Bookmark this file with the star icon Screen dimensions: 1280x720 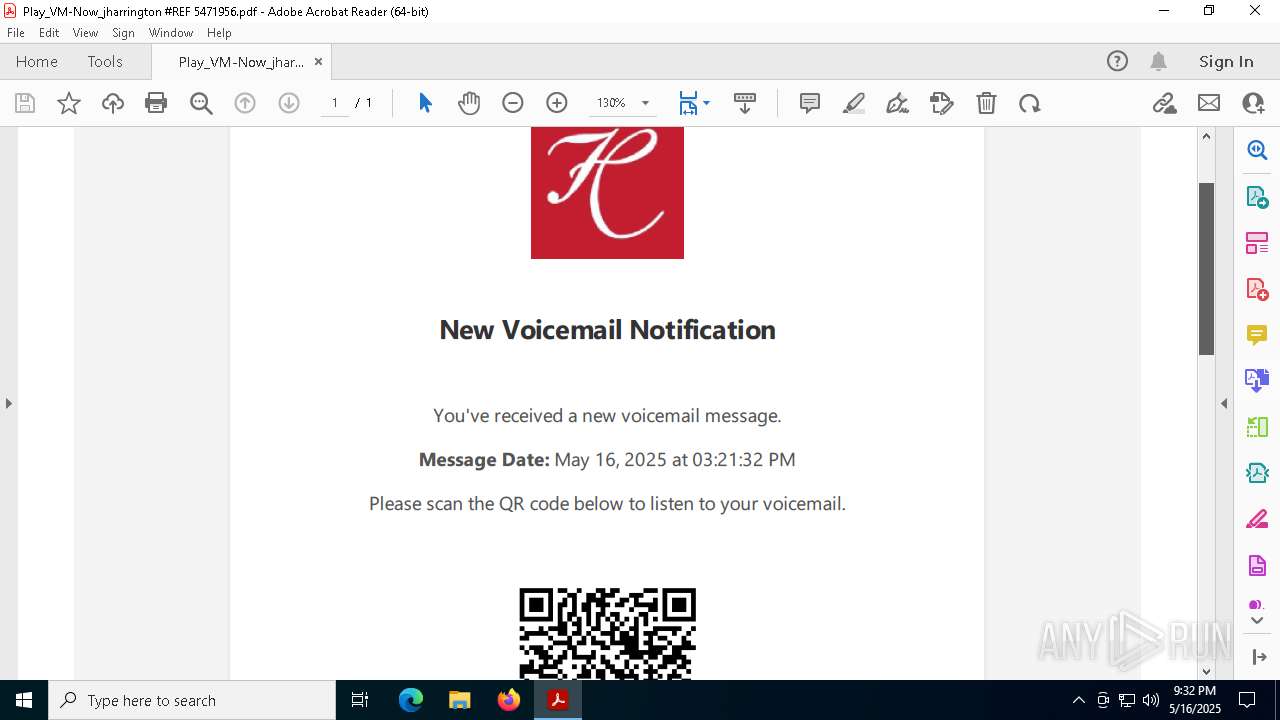click(x=69, y=103)
